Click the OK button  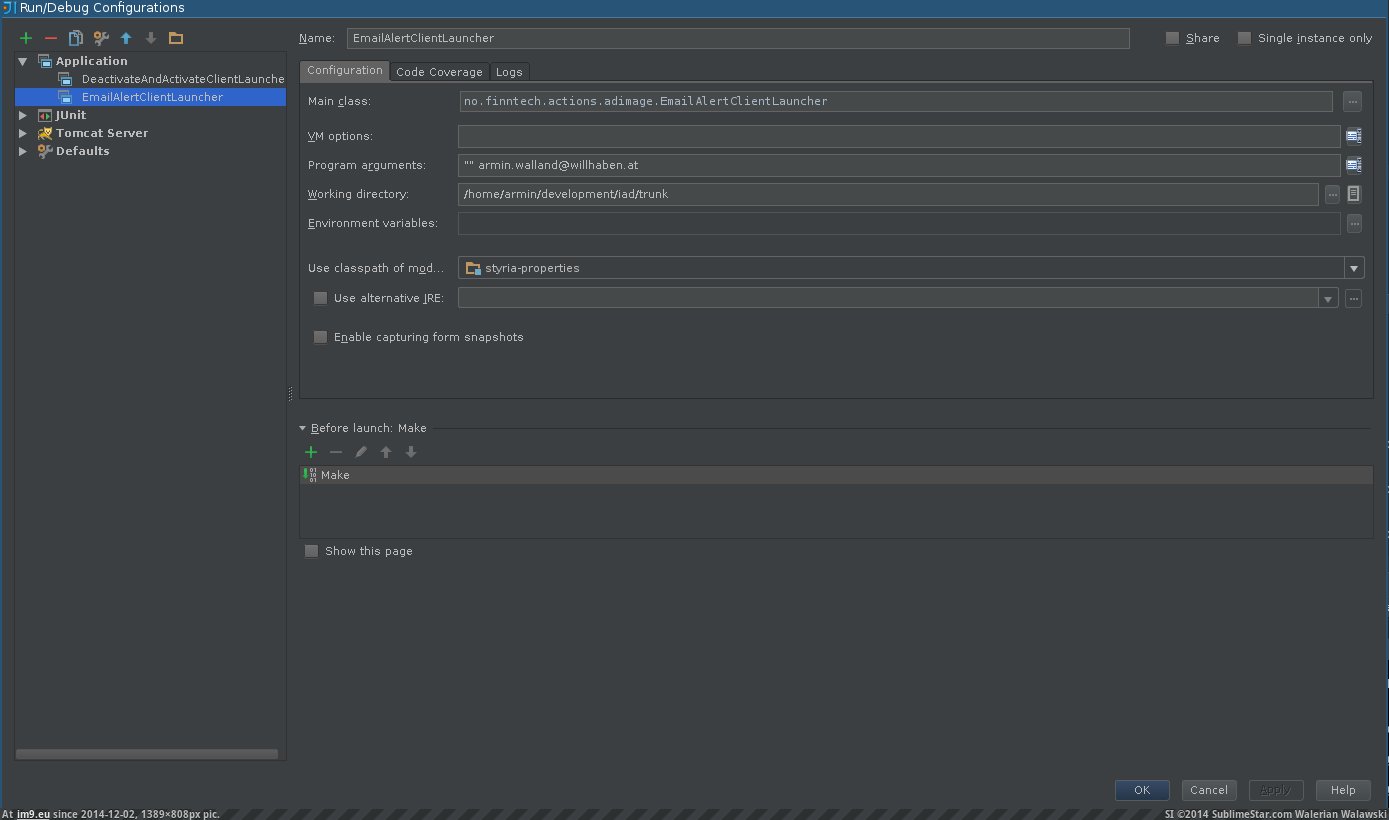(1142, 790)
